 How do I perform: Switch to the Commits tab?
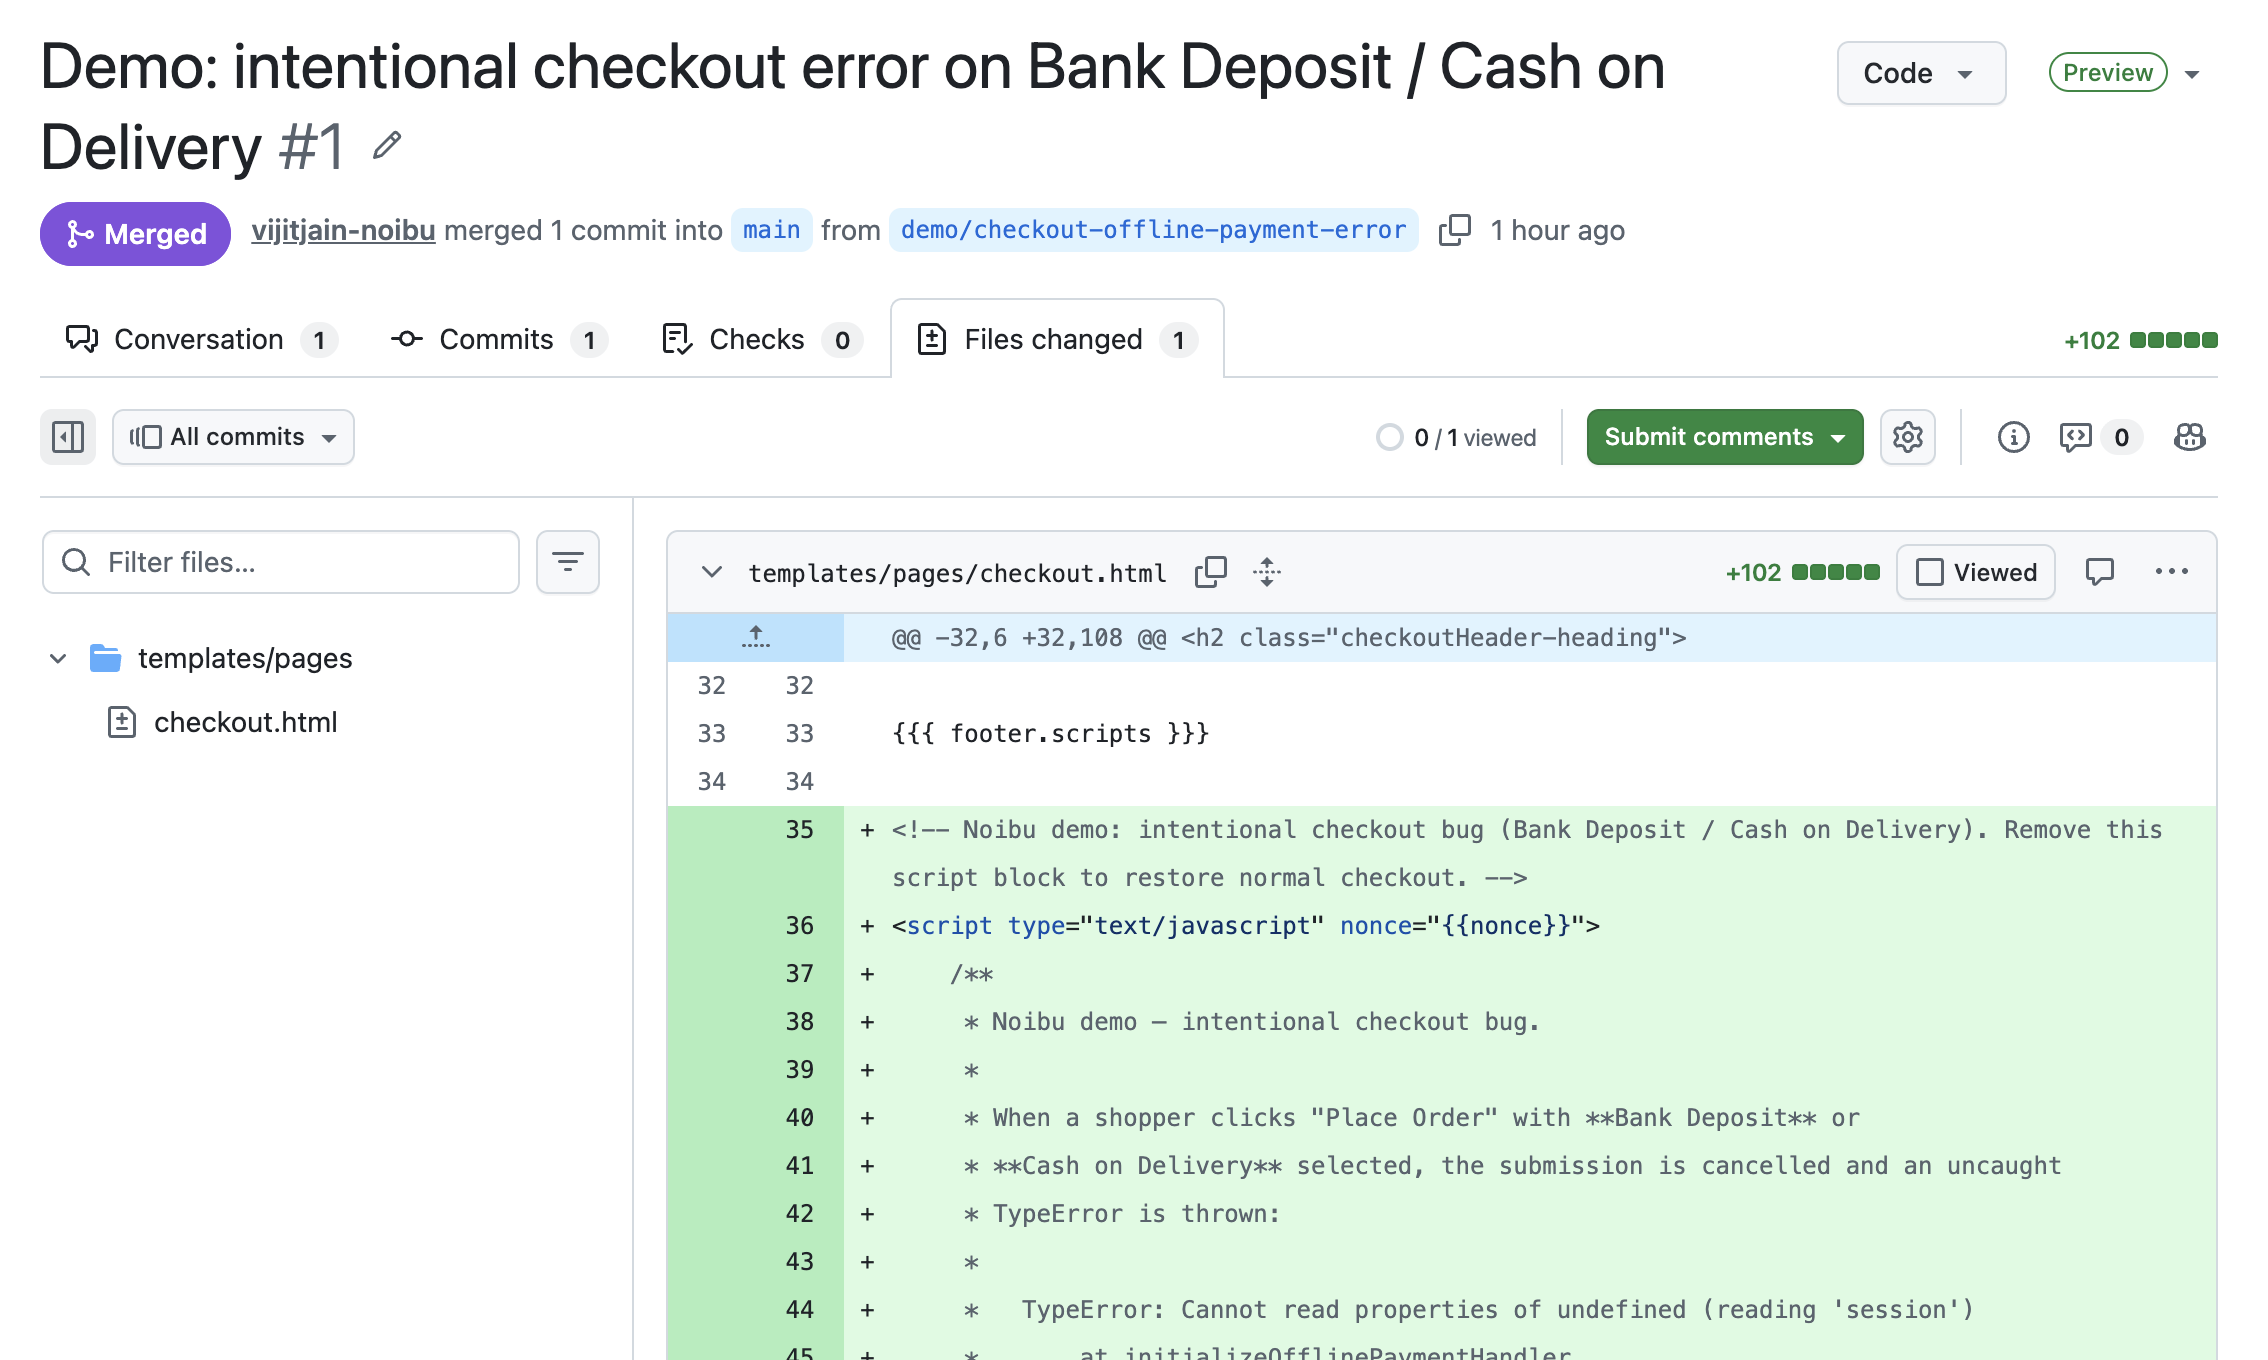498,340
